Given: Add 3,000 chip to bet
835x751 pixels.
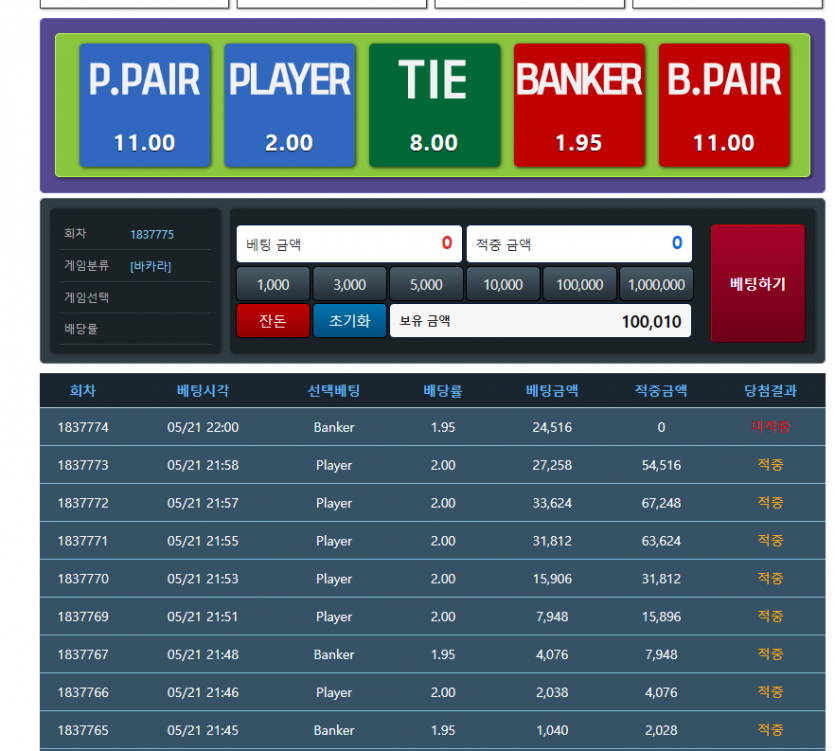Looking at the screenshot, I should coord(349,284).
